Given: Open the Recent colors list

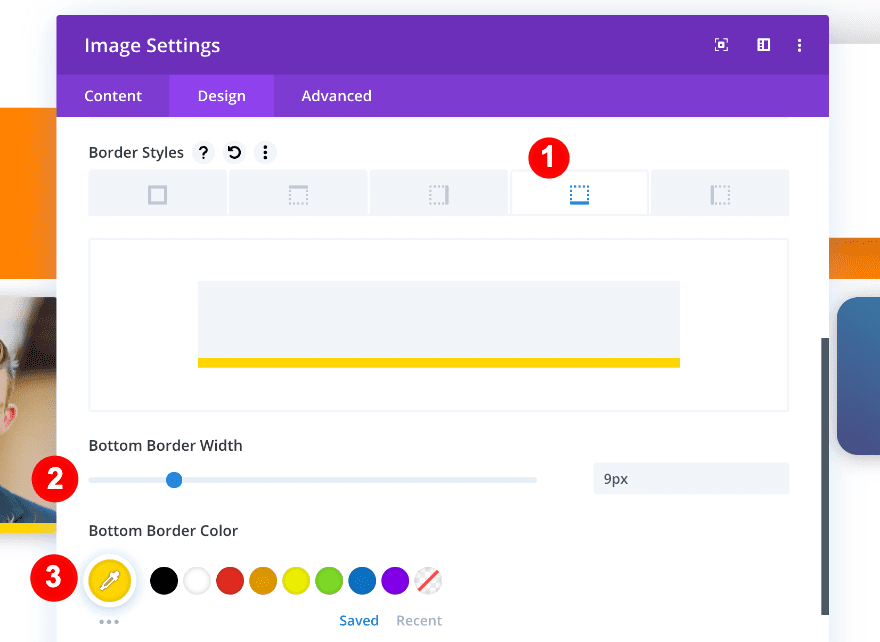Looking at the screenshot, I should tap(419, 620).
